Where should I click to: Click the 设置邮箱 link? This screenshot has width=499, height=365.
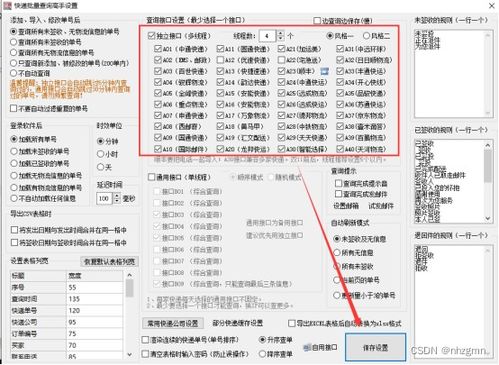point(346,206)
